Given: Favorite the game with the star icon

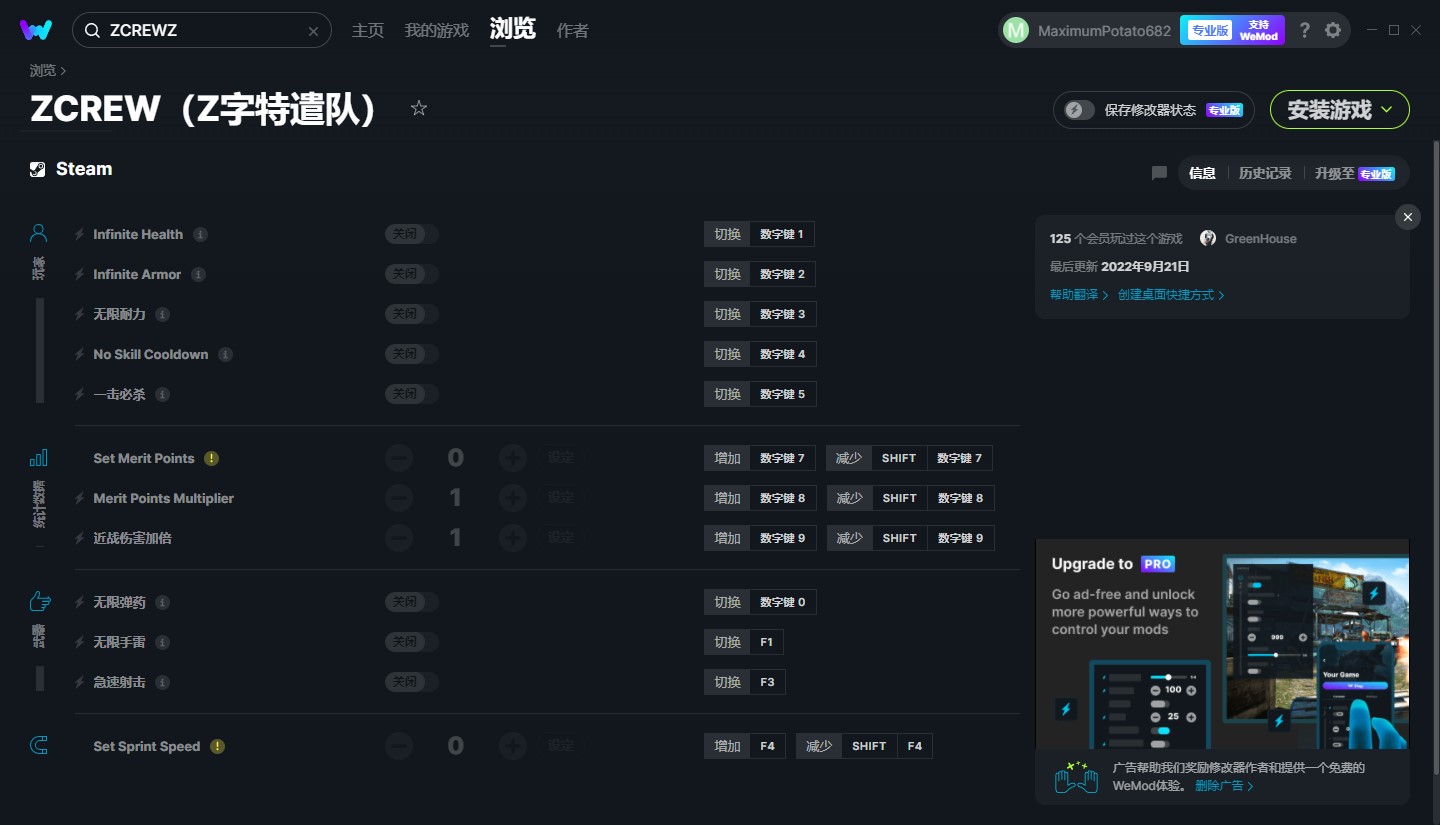Looking at the screenshot, I should pos(419,108).
